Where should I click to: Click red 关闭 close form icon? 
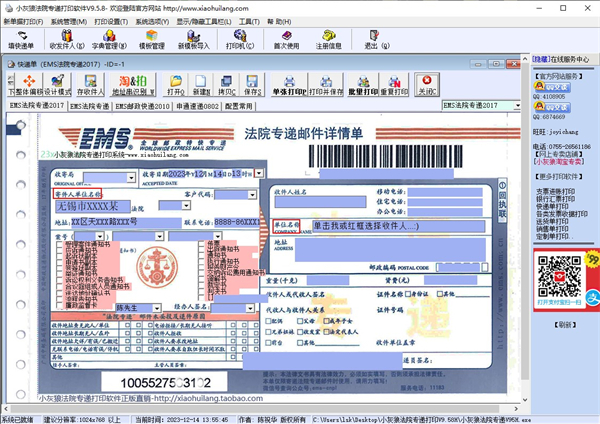click(427, 85)
